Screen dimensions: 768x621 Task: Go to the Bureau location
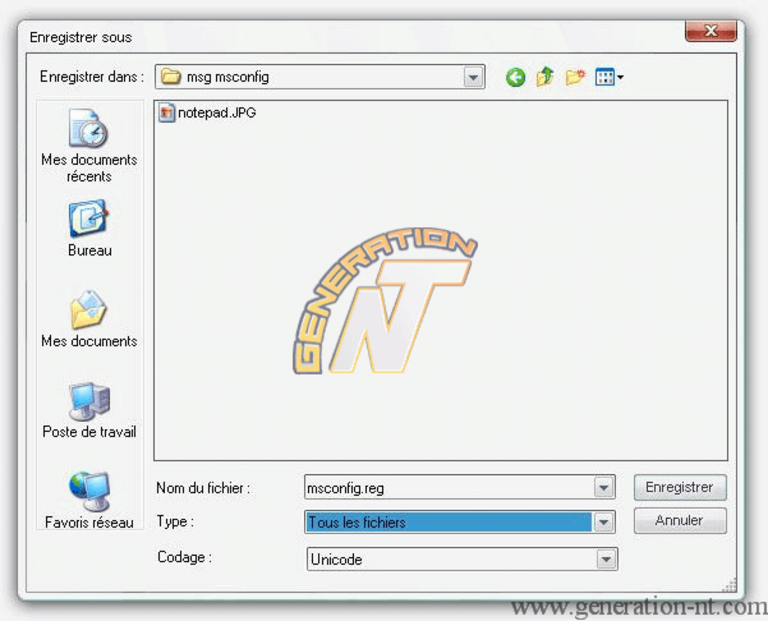89,228
